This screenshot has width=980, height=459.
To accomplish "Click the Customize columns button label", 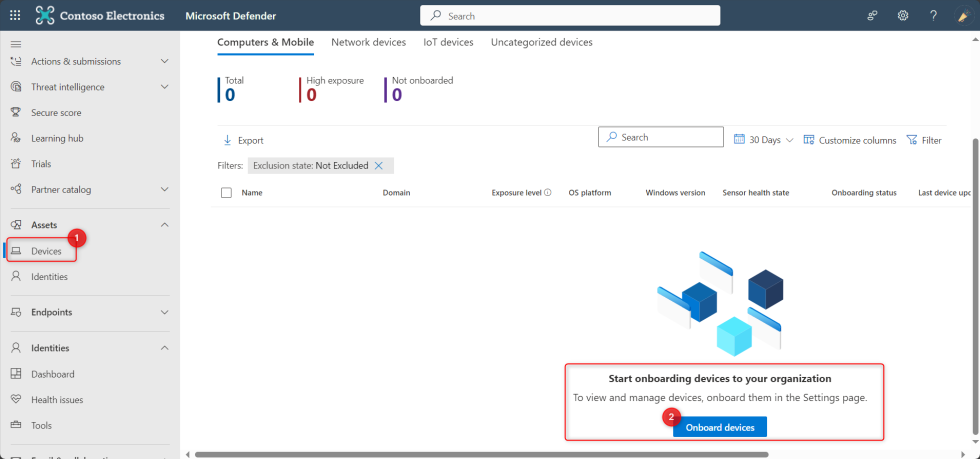I will coord(858,141).
